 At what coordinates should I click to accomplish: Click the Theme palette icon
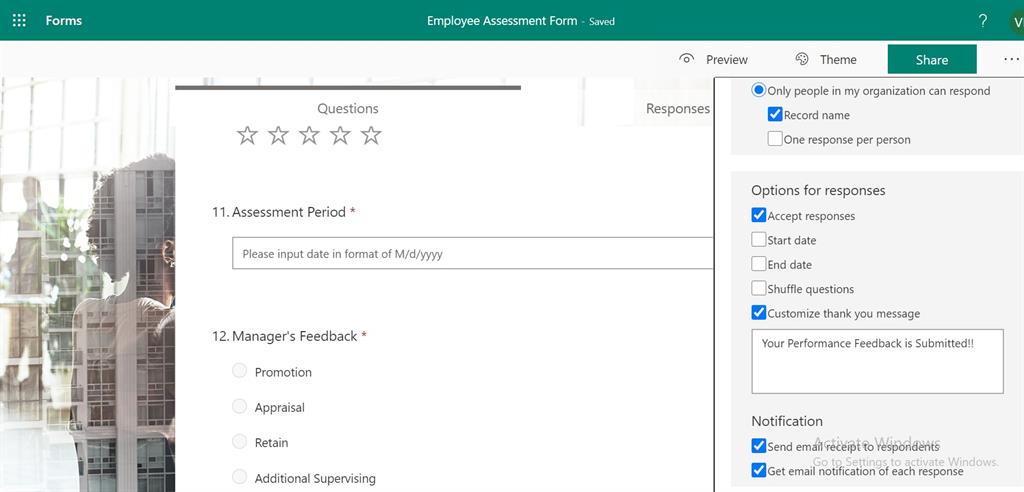(802, 59)
